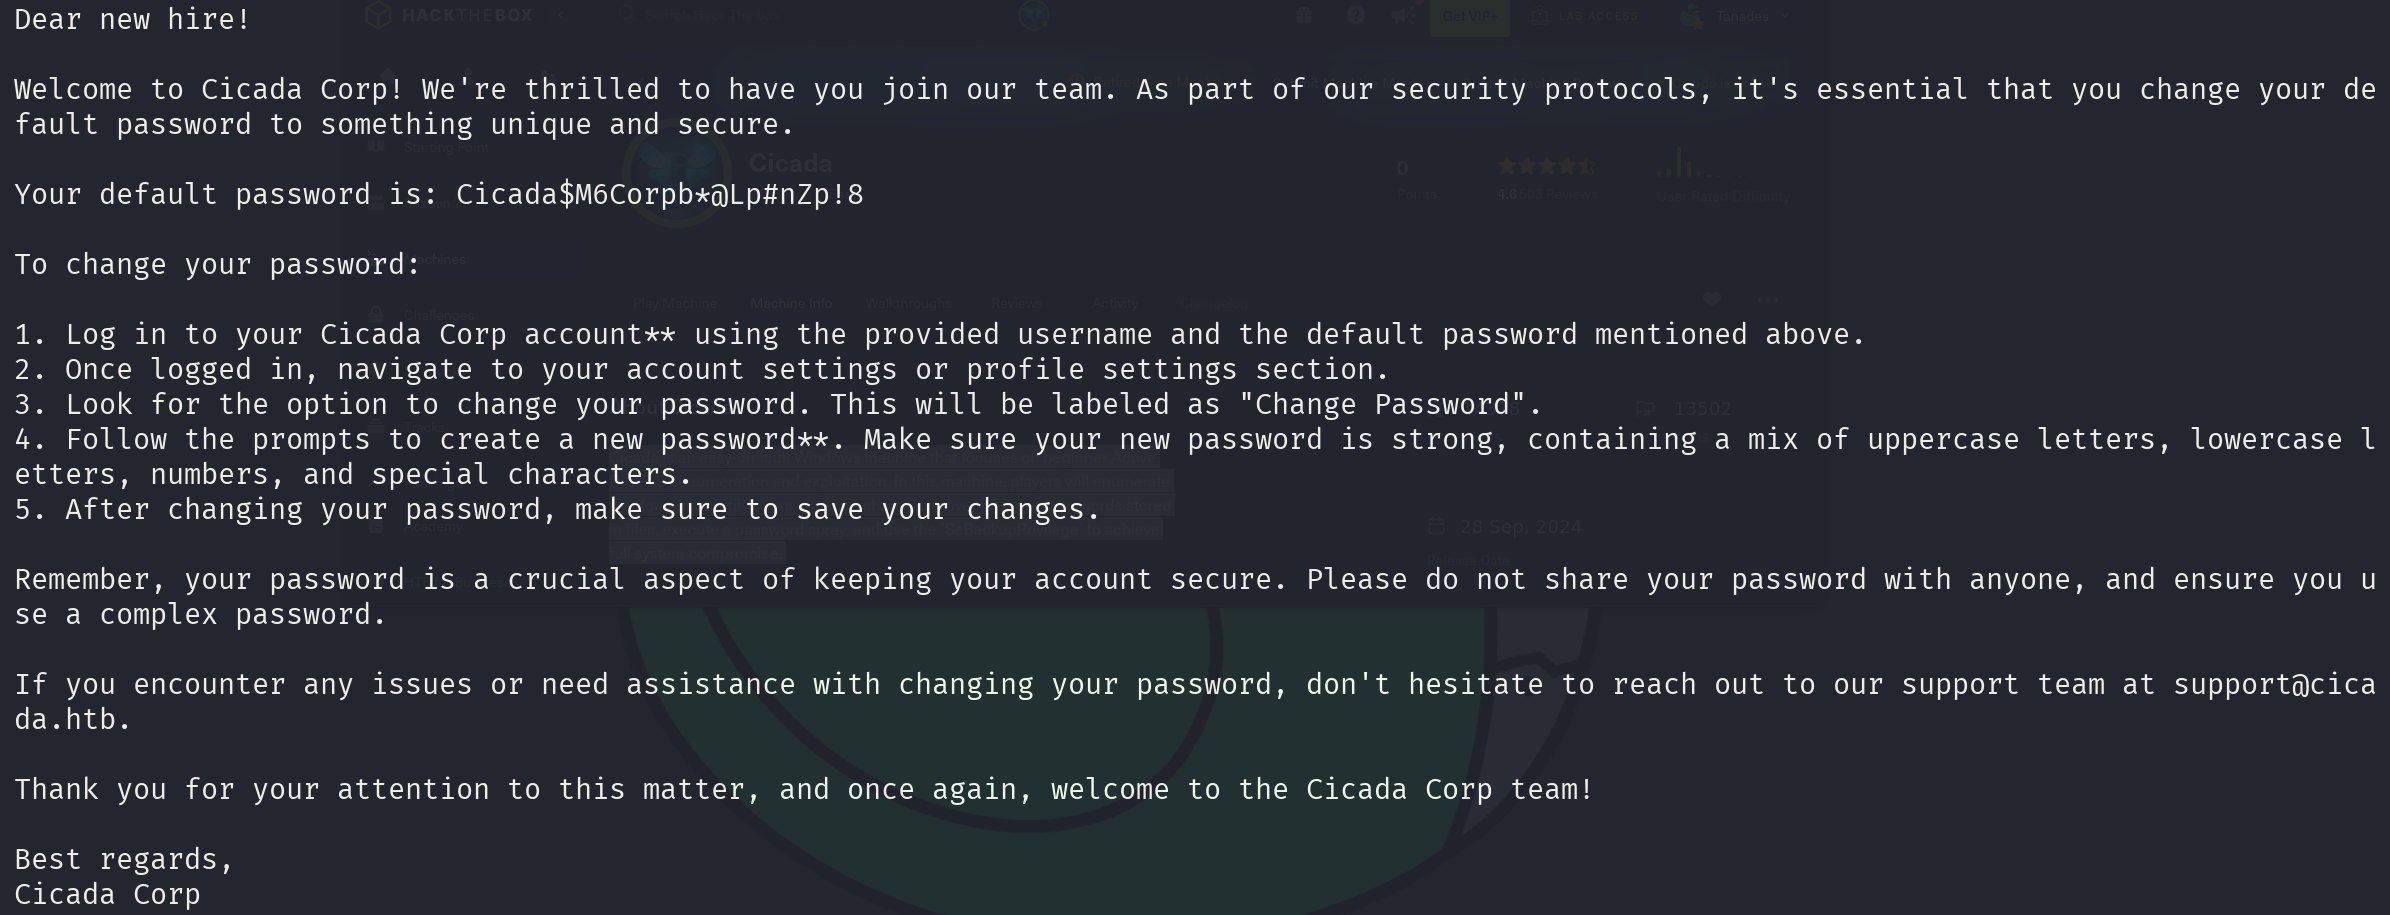Click the heart favorite icon

click(1712, 299)
